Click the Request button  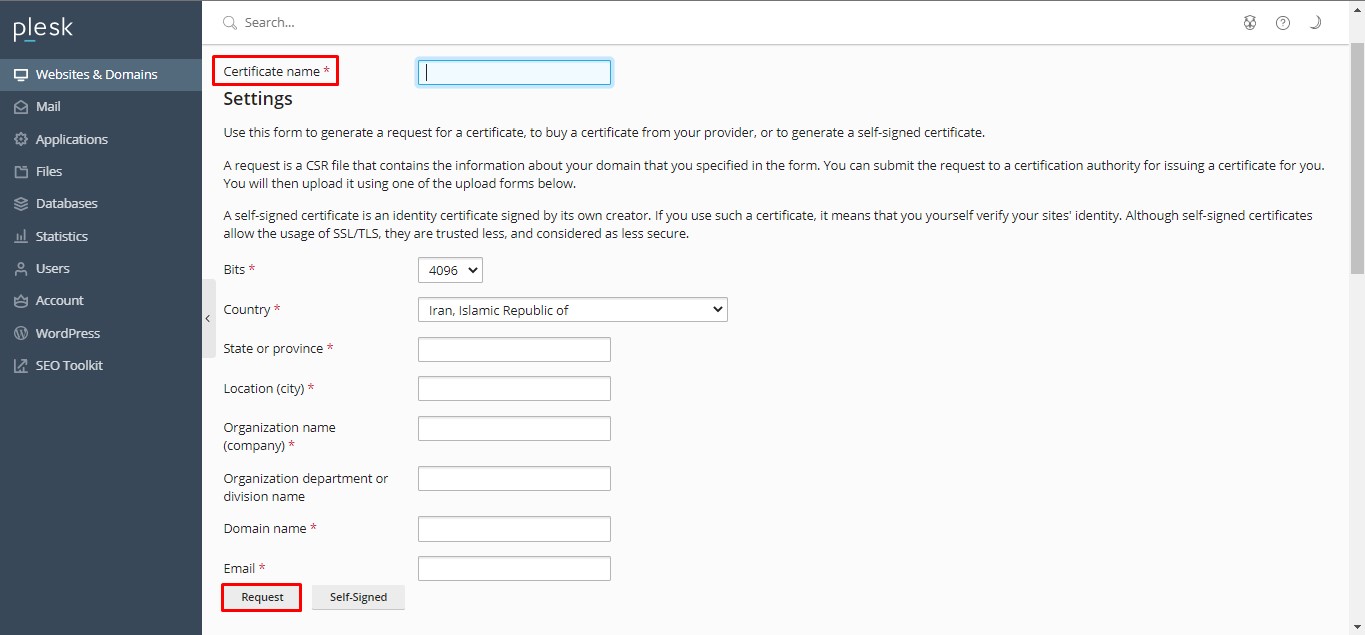[262, 598]
